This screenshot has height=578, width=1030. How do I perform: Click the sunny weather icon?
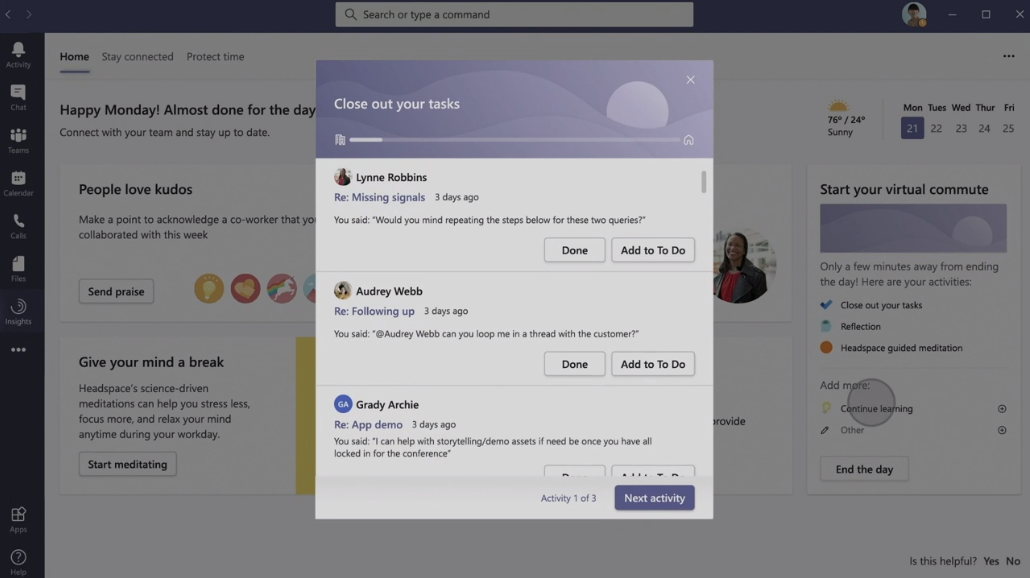[x=838, y=106]
